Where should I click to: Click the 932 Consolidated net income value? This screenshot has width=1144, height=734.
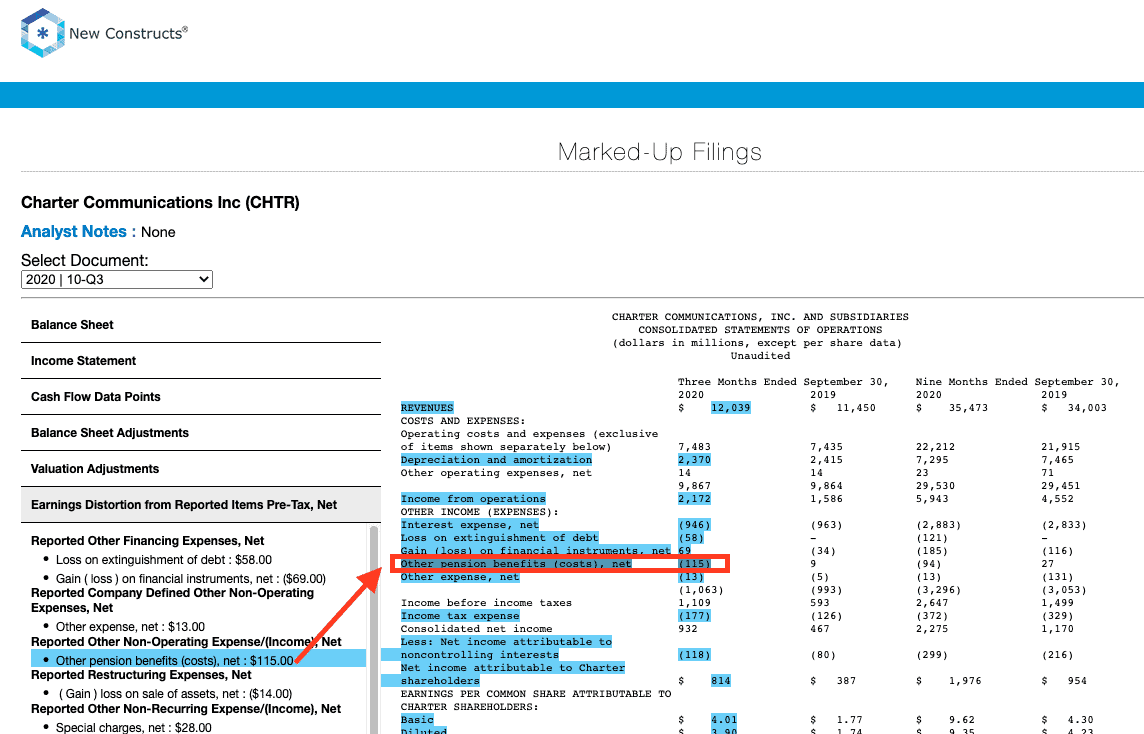pos(688,629)
